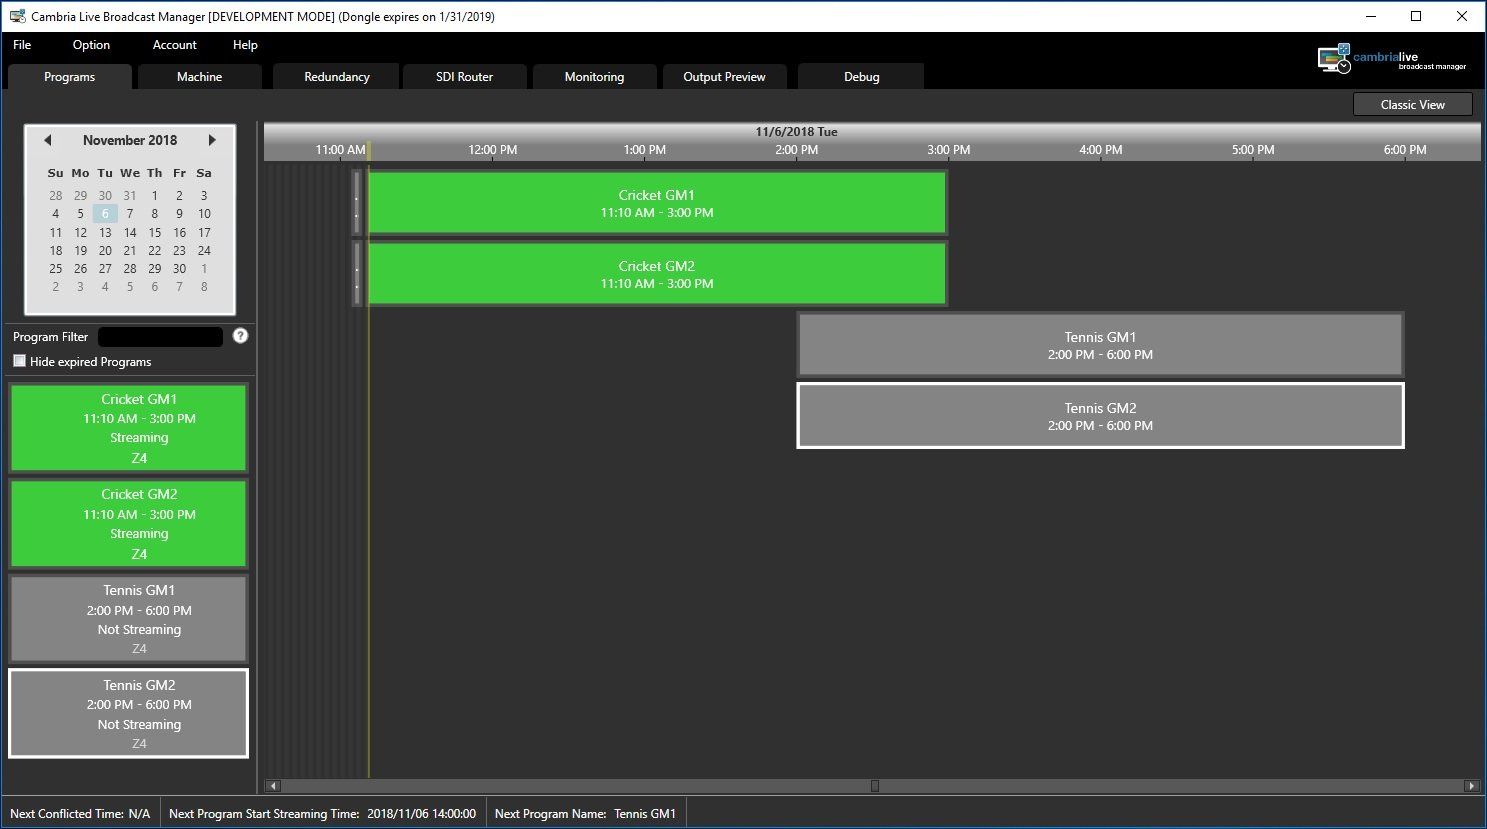Open the File menu

(22, 45)
